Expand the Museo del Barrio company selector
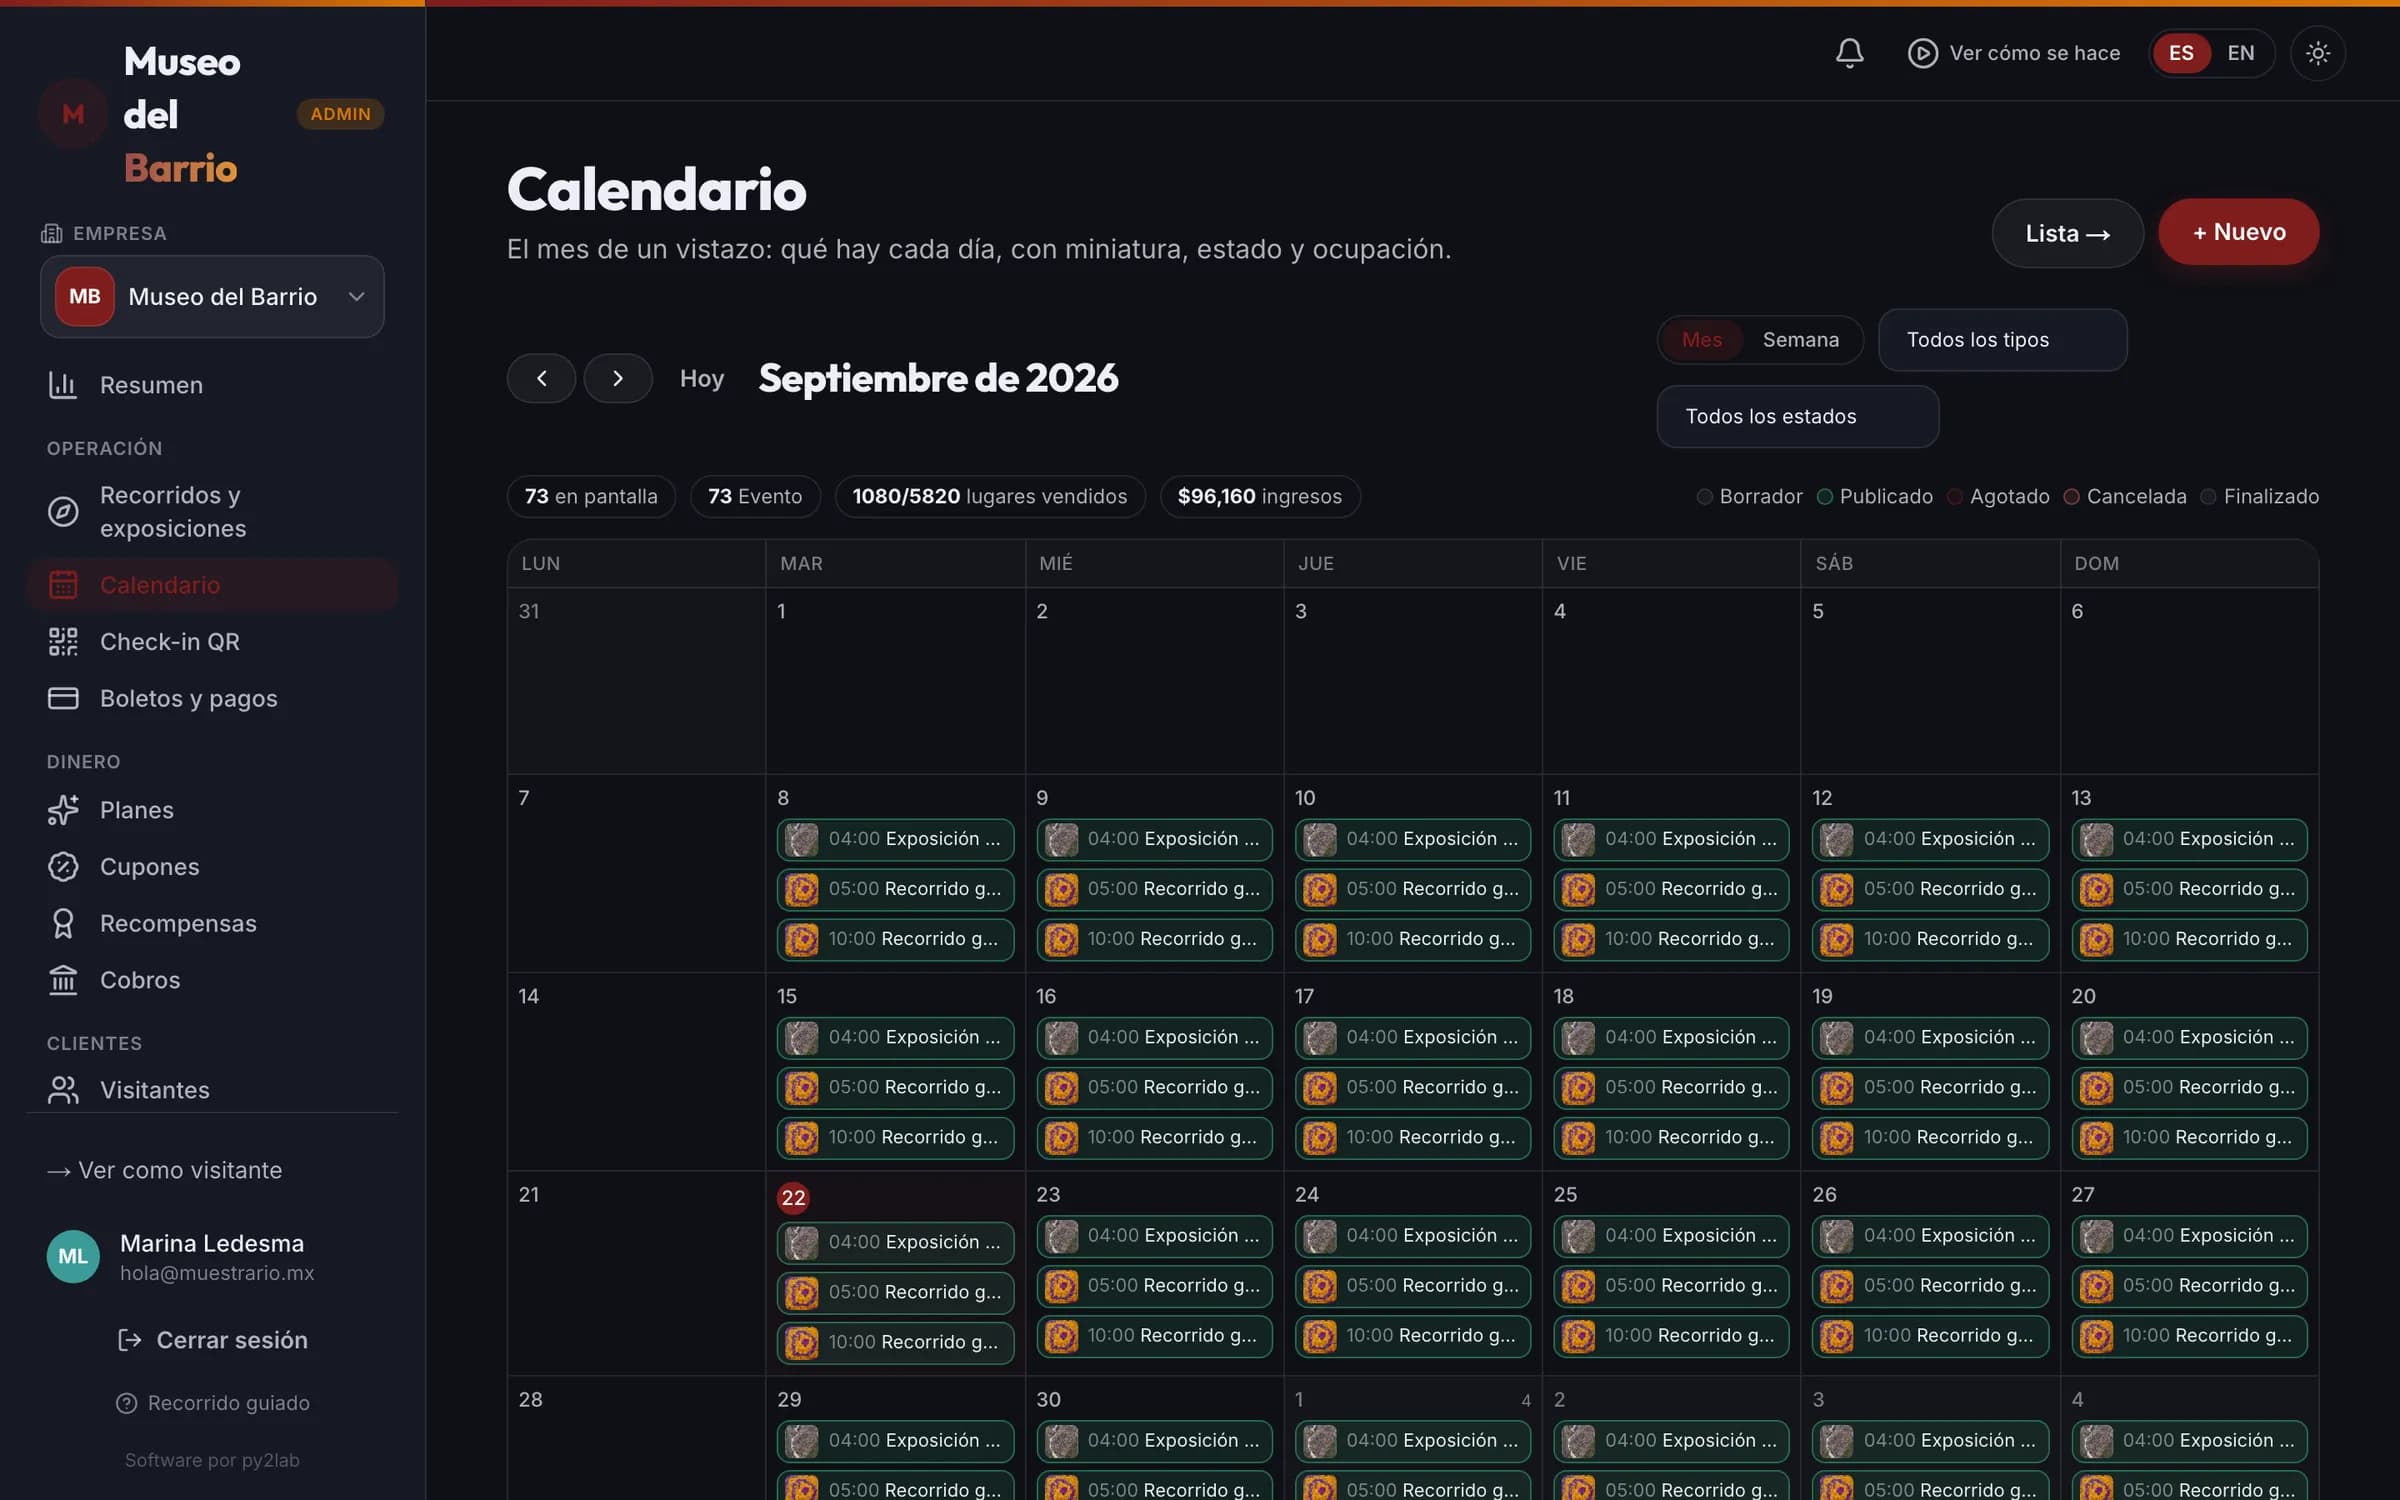 [x=212, y=296]
